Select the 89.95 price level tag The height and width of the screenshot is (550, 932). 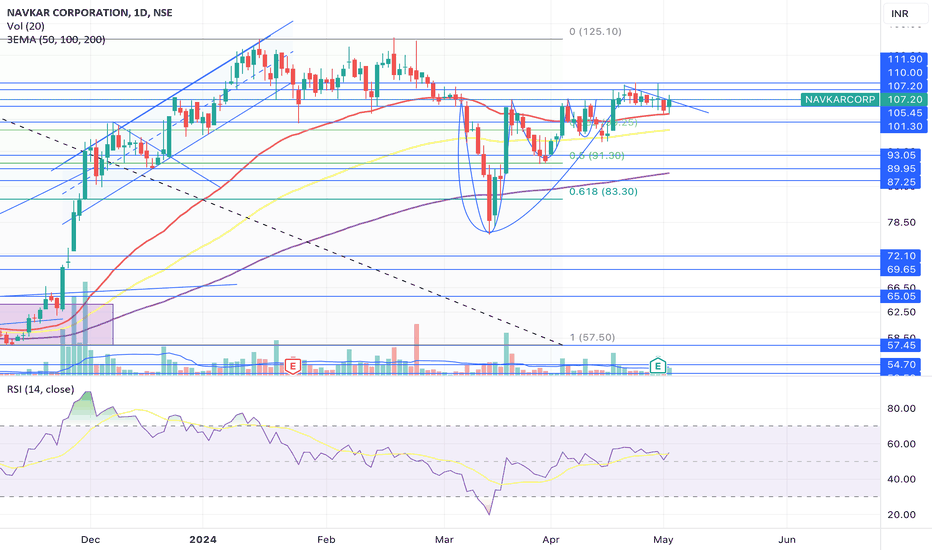tap(901, 169)
